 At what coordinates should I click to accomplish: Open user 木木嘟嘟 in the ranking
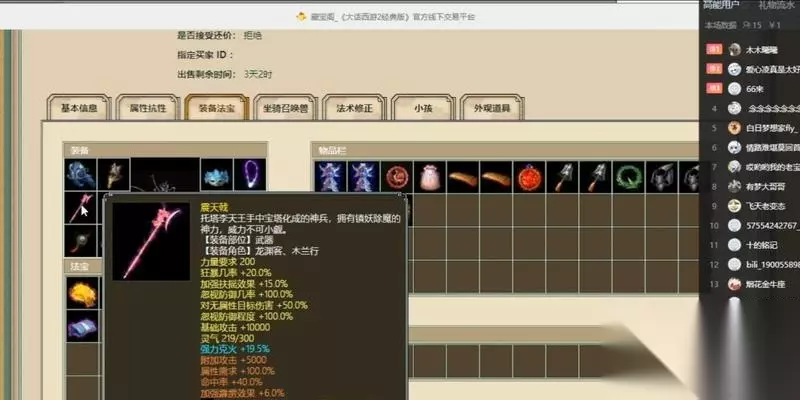762,50
